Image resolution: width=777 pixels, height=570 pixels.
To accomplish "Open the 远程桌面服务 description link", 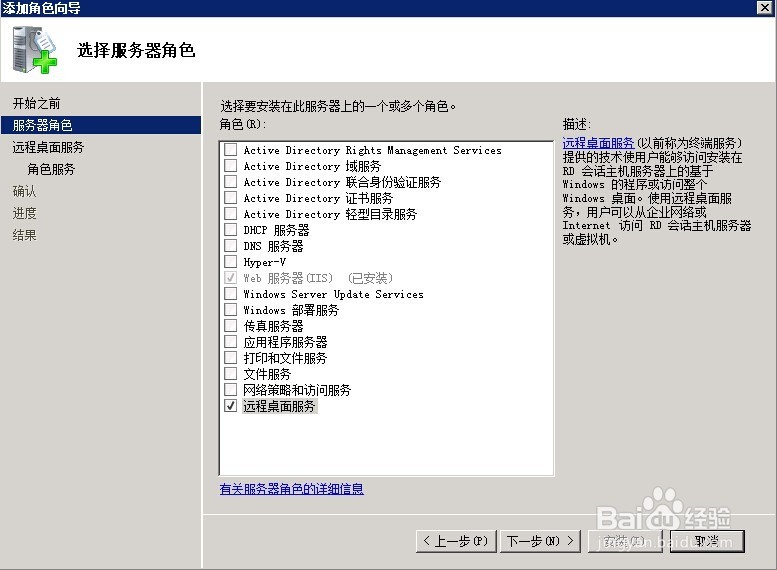I will click(x=598, y=143).
